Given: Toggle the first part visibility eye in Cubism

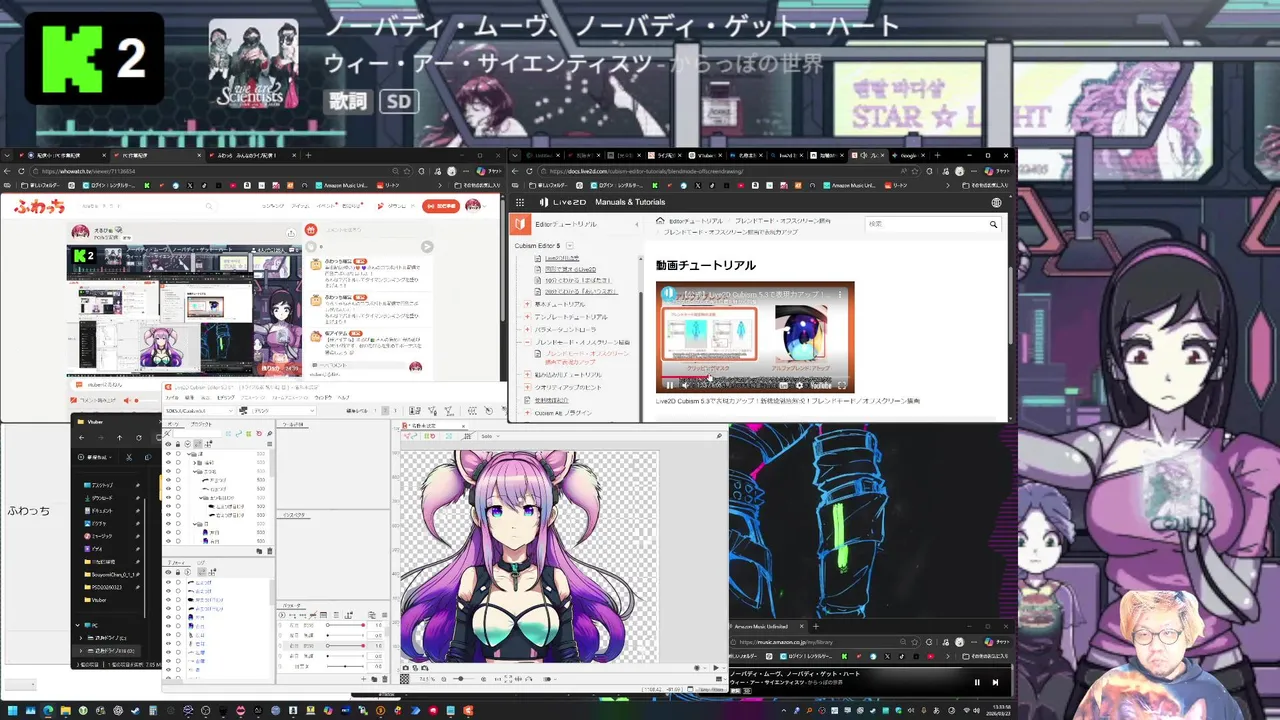Looking at the screenshot, I should [x=168, y=453].
